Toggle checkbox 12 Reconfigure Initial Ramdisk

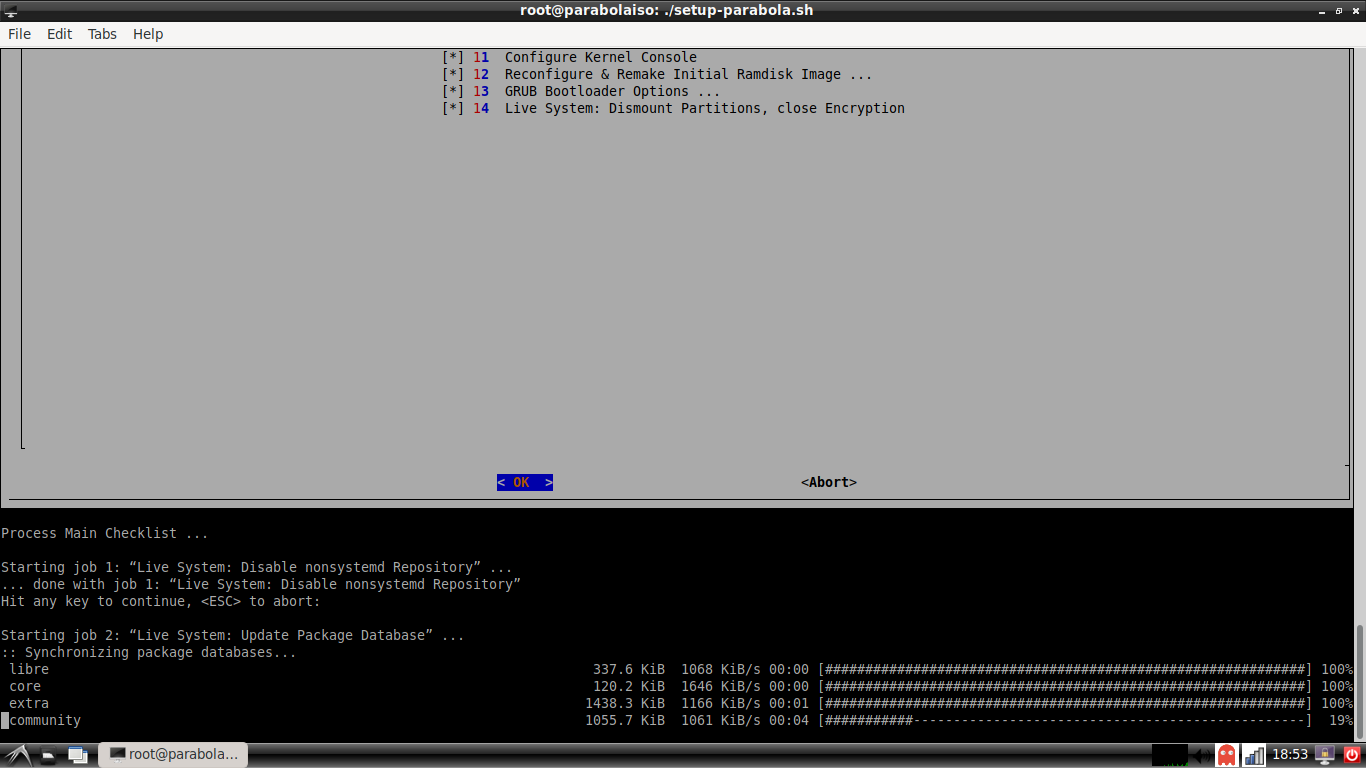click(453, 74)
